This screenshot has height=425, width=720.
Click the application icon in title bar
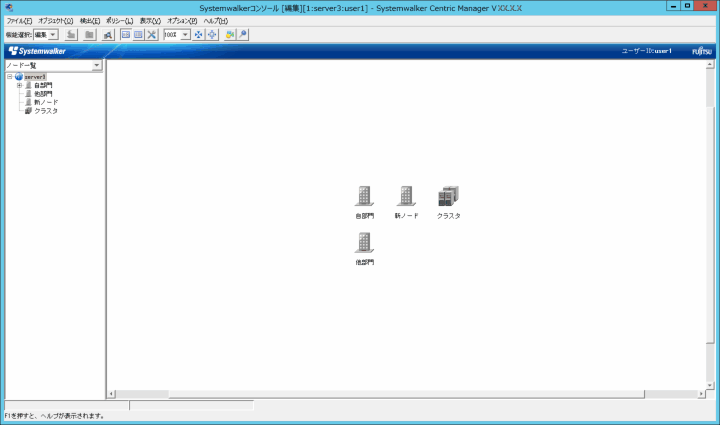click(9, 7)
